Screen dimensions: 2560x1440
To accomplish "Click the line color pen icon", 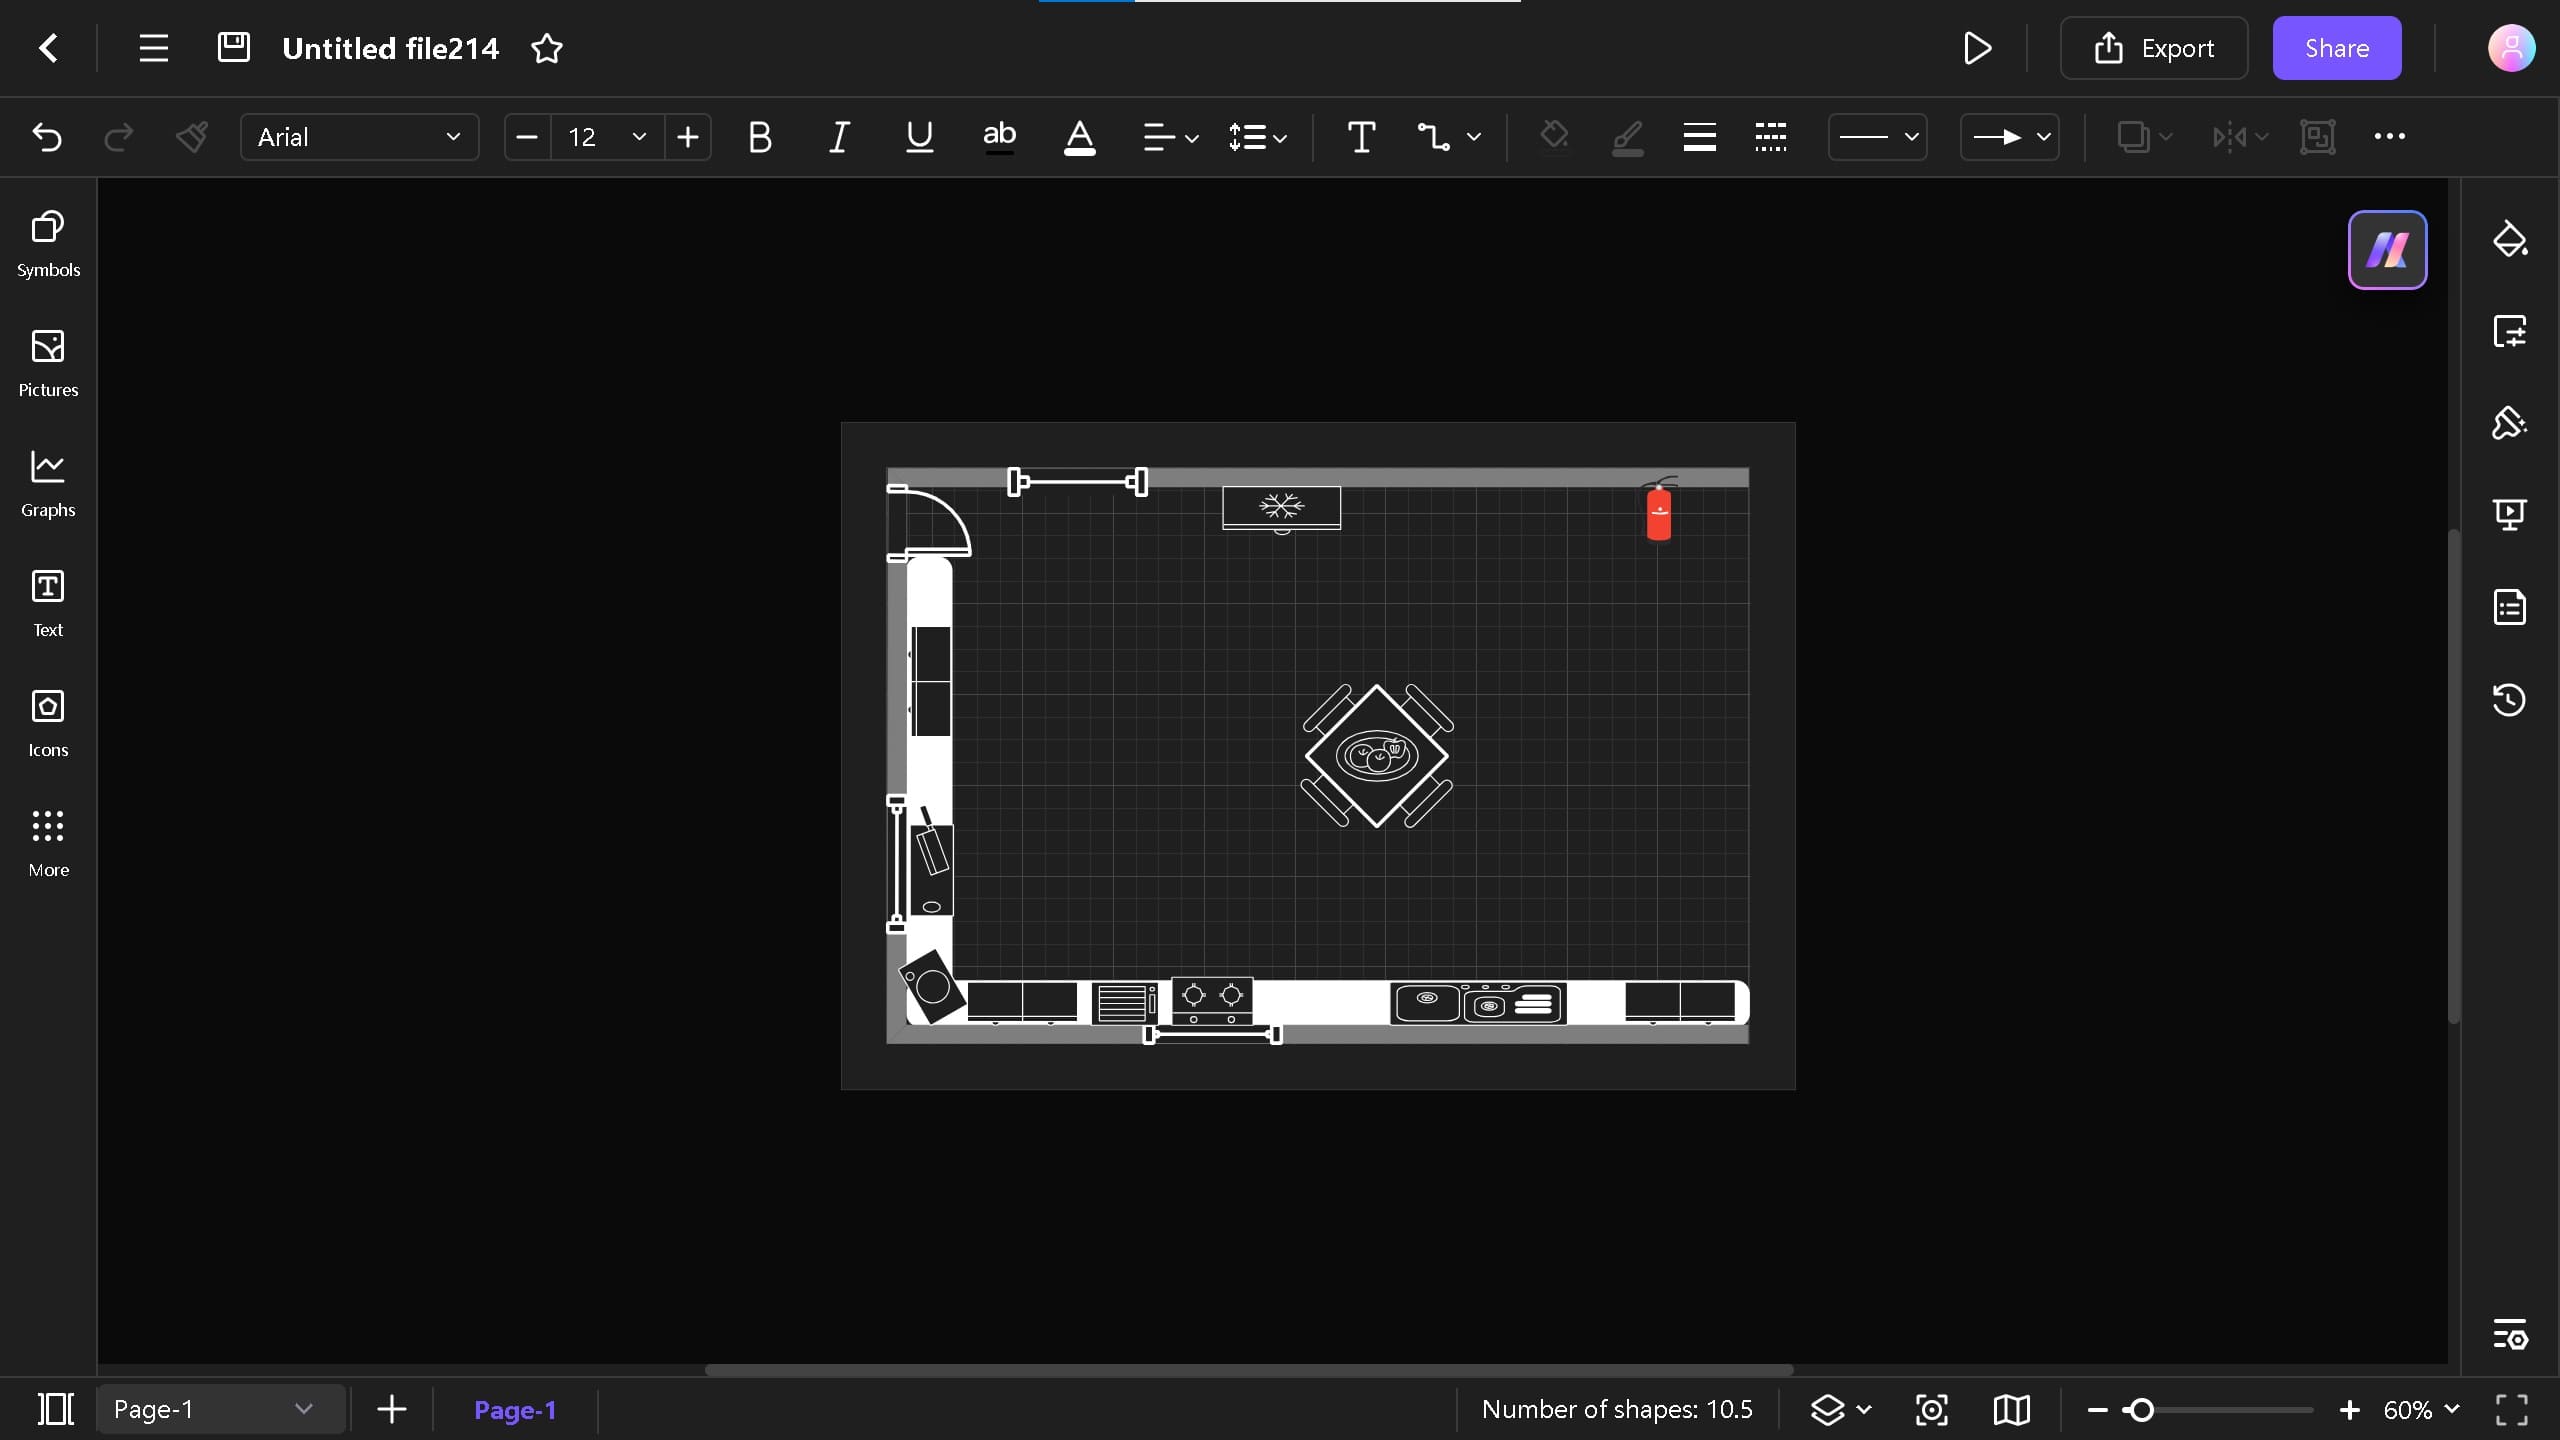I will pyautogui.click(x=1627, y=137).
